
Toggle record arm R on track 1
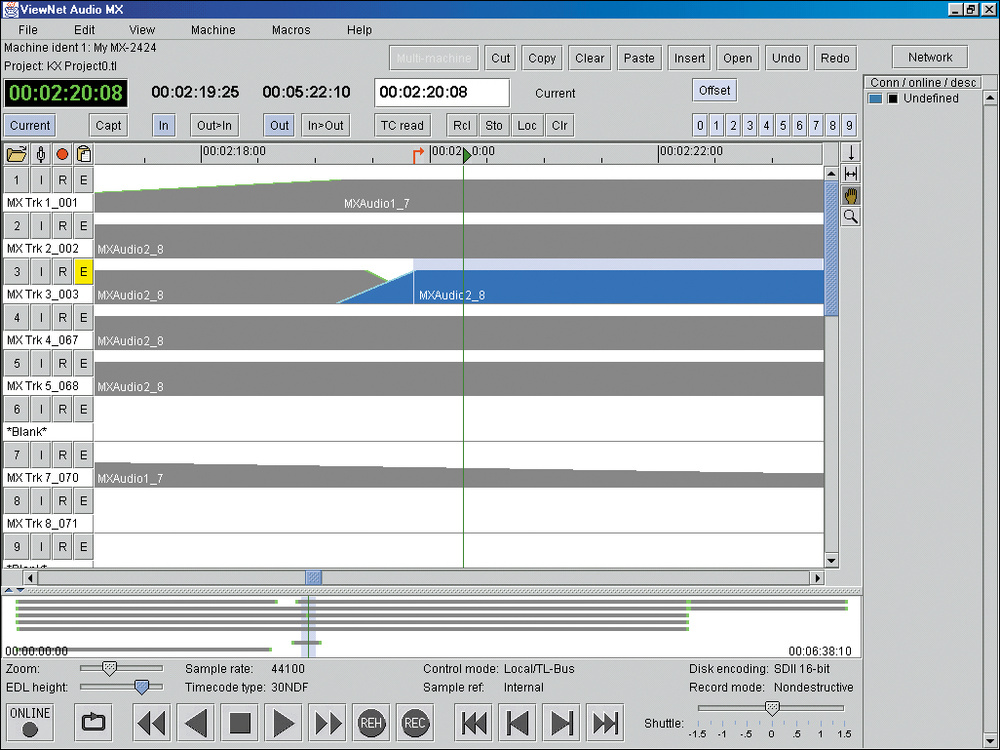[62, 180]
